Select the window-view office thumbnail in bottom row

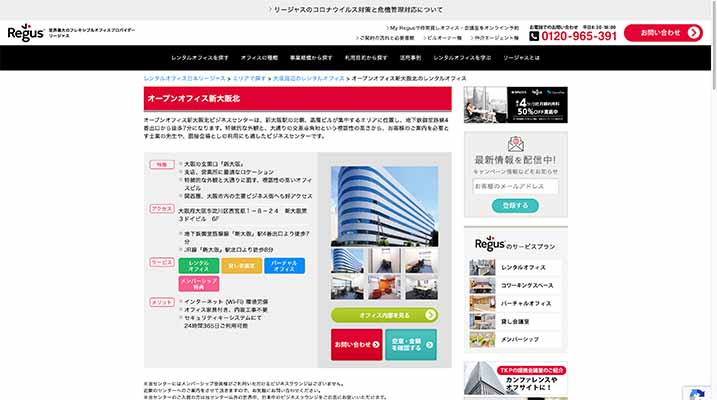pyautogui.click(x=348, y=287)
